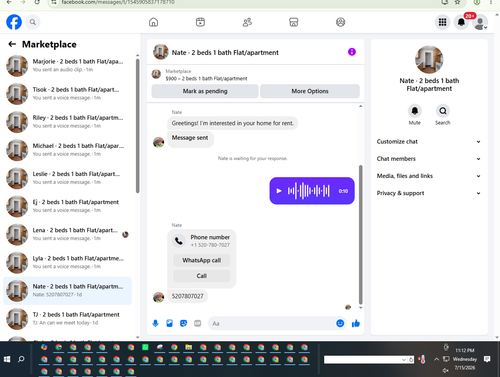
Task: Click Nate chat header title
Action: [x=225, y=52]
